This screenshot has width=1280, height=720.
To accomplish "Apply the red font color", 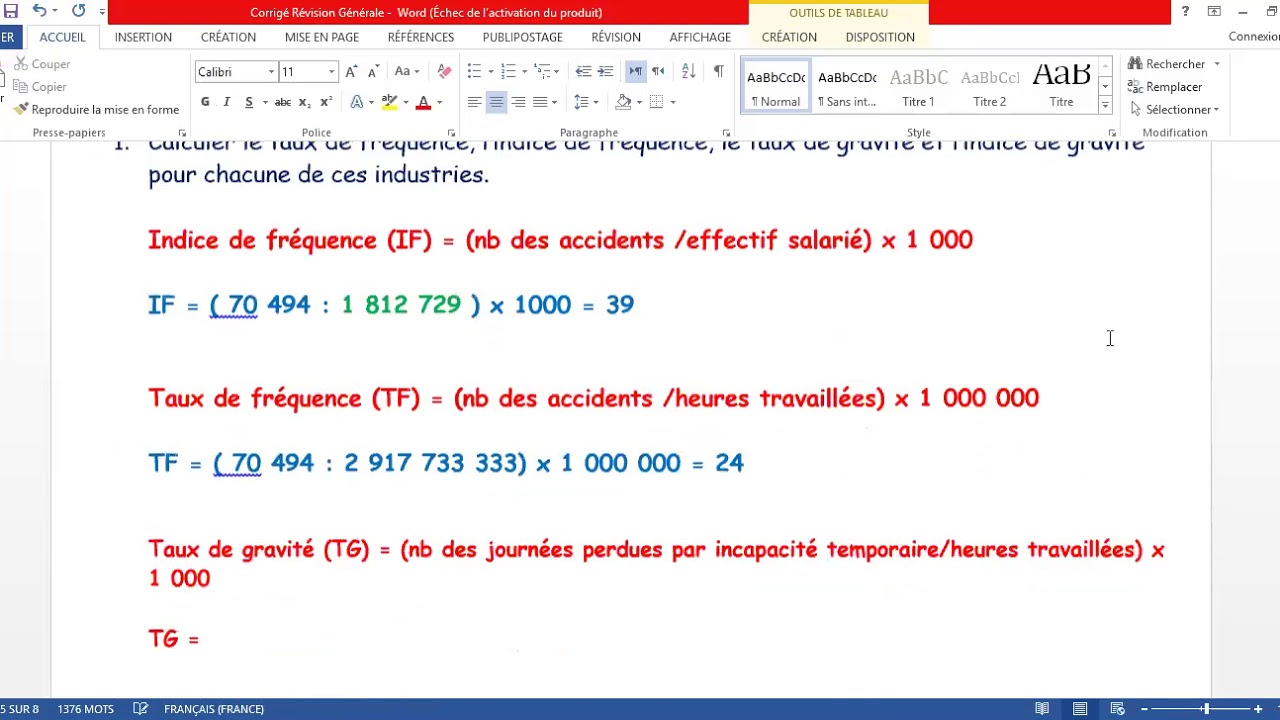I will 423,102.
